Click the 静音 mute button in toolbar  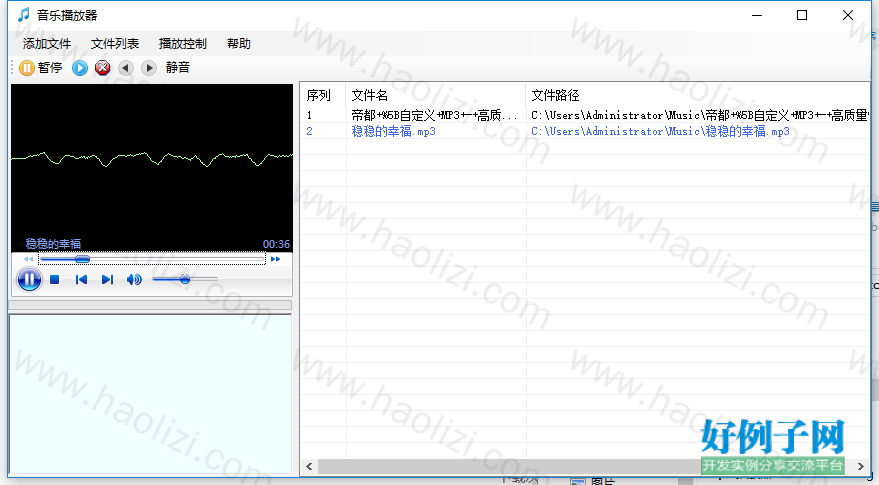(178, 68)
